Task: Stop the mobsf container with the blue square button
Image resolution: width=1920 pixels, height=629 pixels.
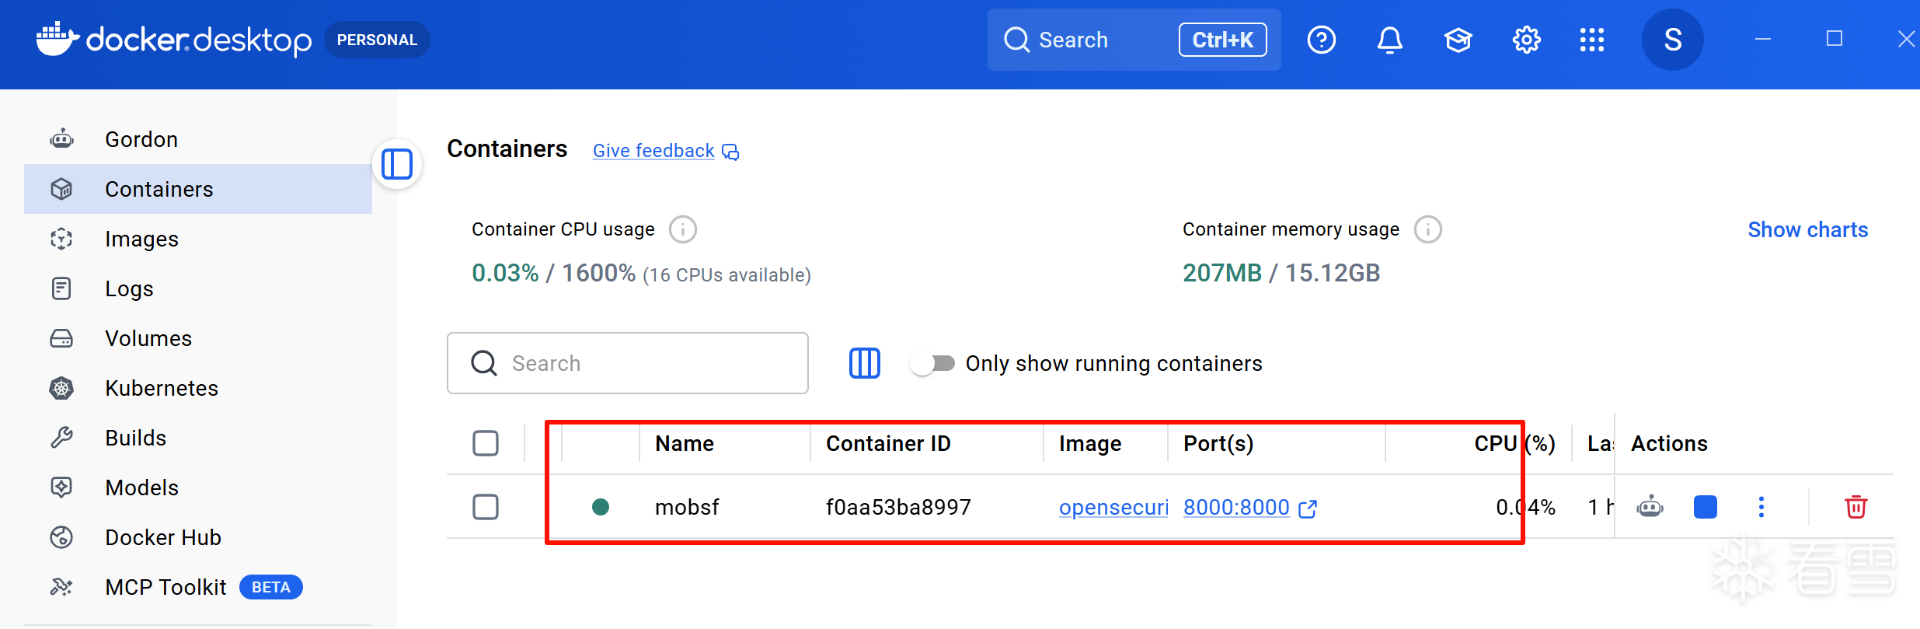Action: [1705, 507]
